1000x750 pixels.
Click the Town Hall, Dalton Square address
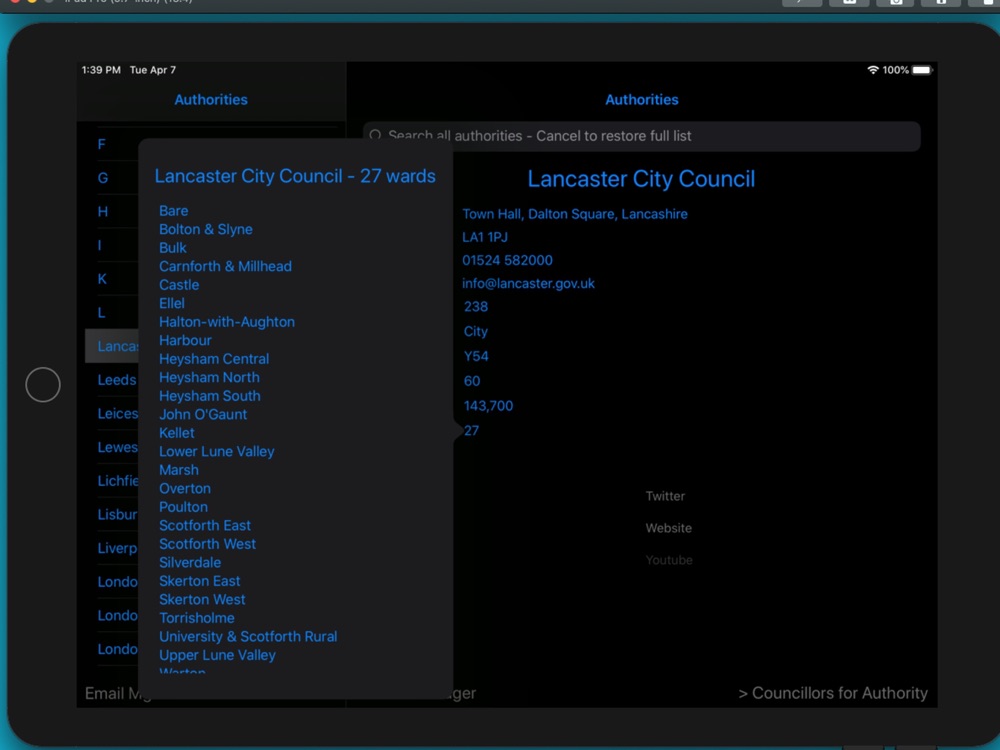click(x=575, y=214)
